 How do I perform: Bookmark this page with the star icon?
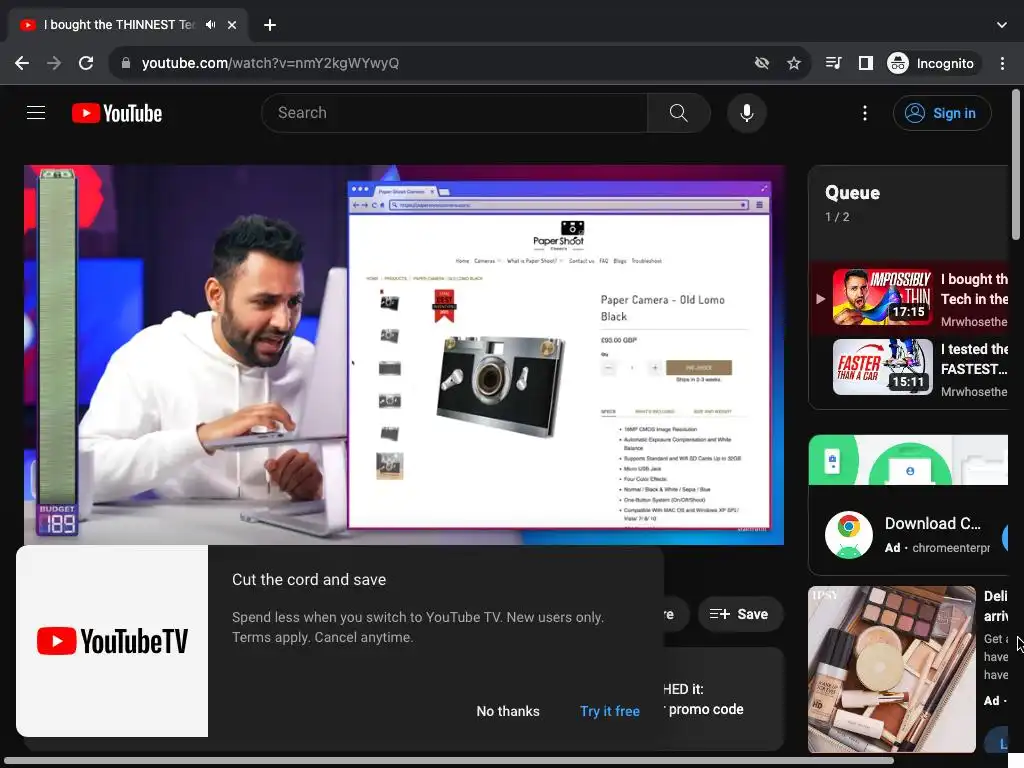tap(793, 63)
